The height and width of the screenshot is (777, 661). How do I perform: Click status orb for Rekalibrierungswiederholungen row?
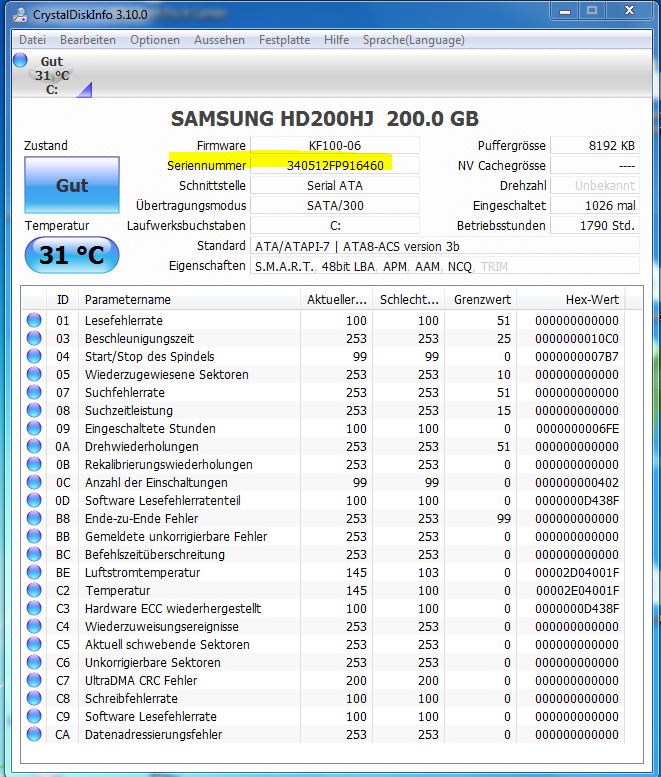[34, 464]
